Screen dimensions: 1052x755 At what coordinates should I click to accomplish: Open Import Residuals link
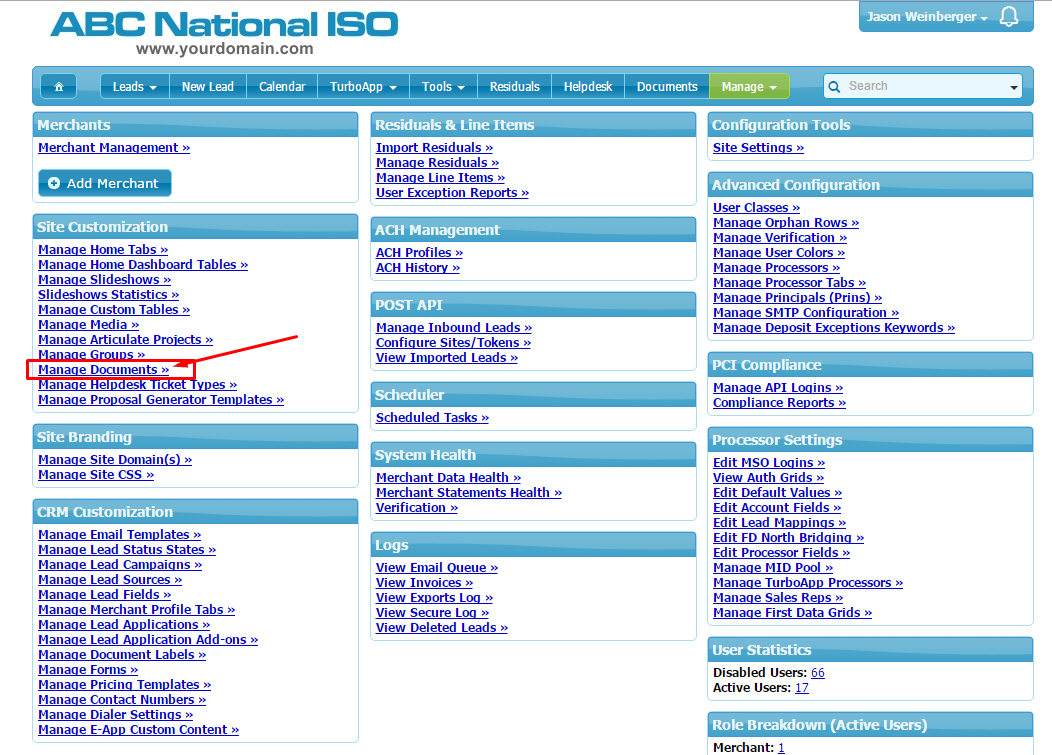pyautogui.click(x=434, y=148)
